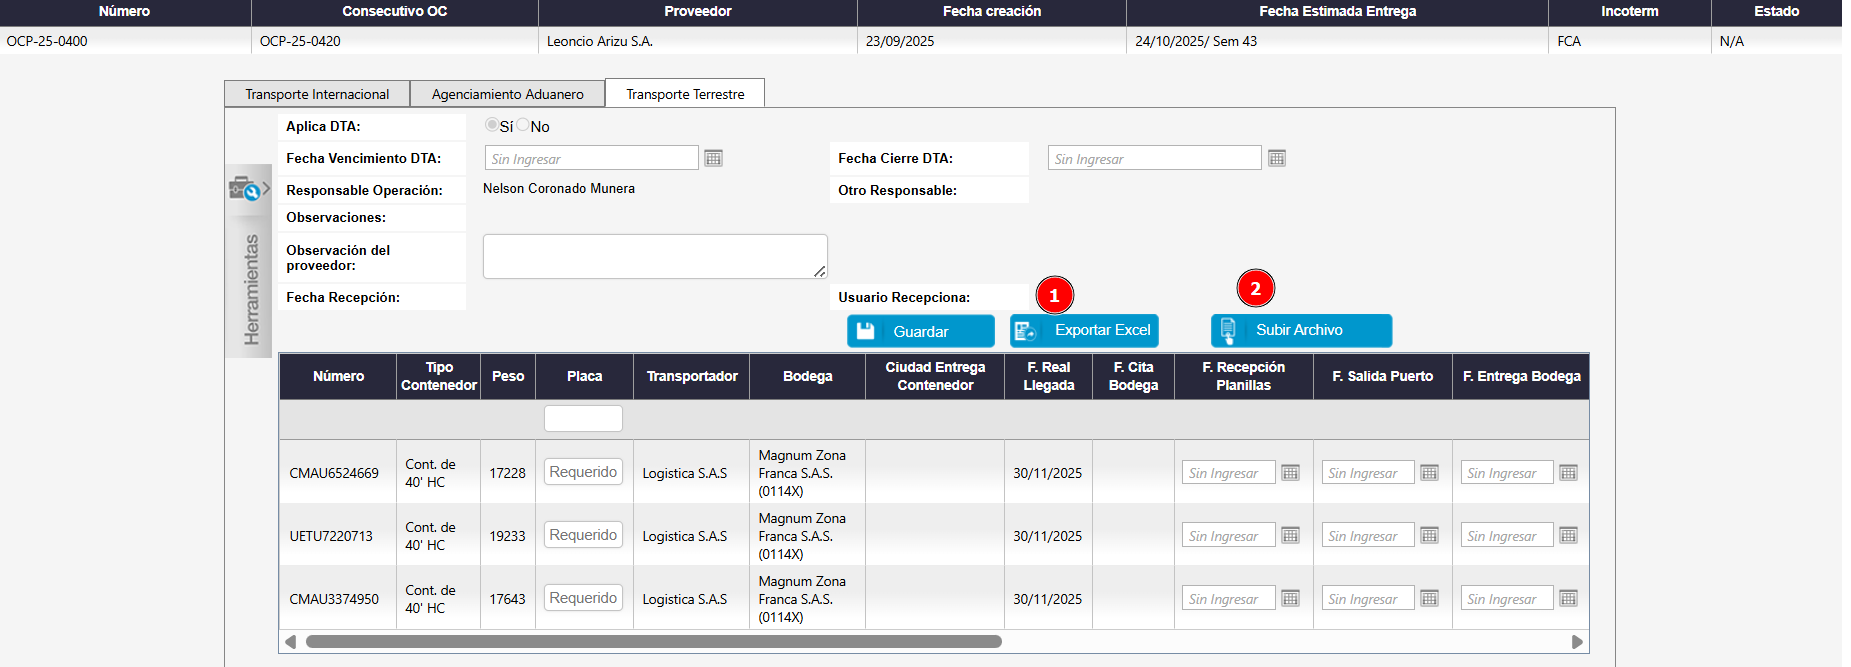This screenshot has width=1851, height=667.
Task: Open F. Entrega Bodega calendar for CMAU3374950
Action: 1568,599
